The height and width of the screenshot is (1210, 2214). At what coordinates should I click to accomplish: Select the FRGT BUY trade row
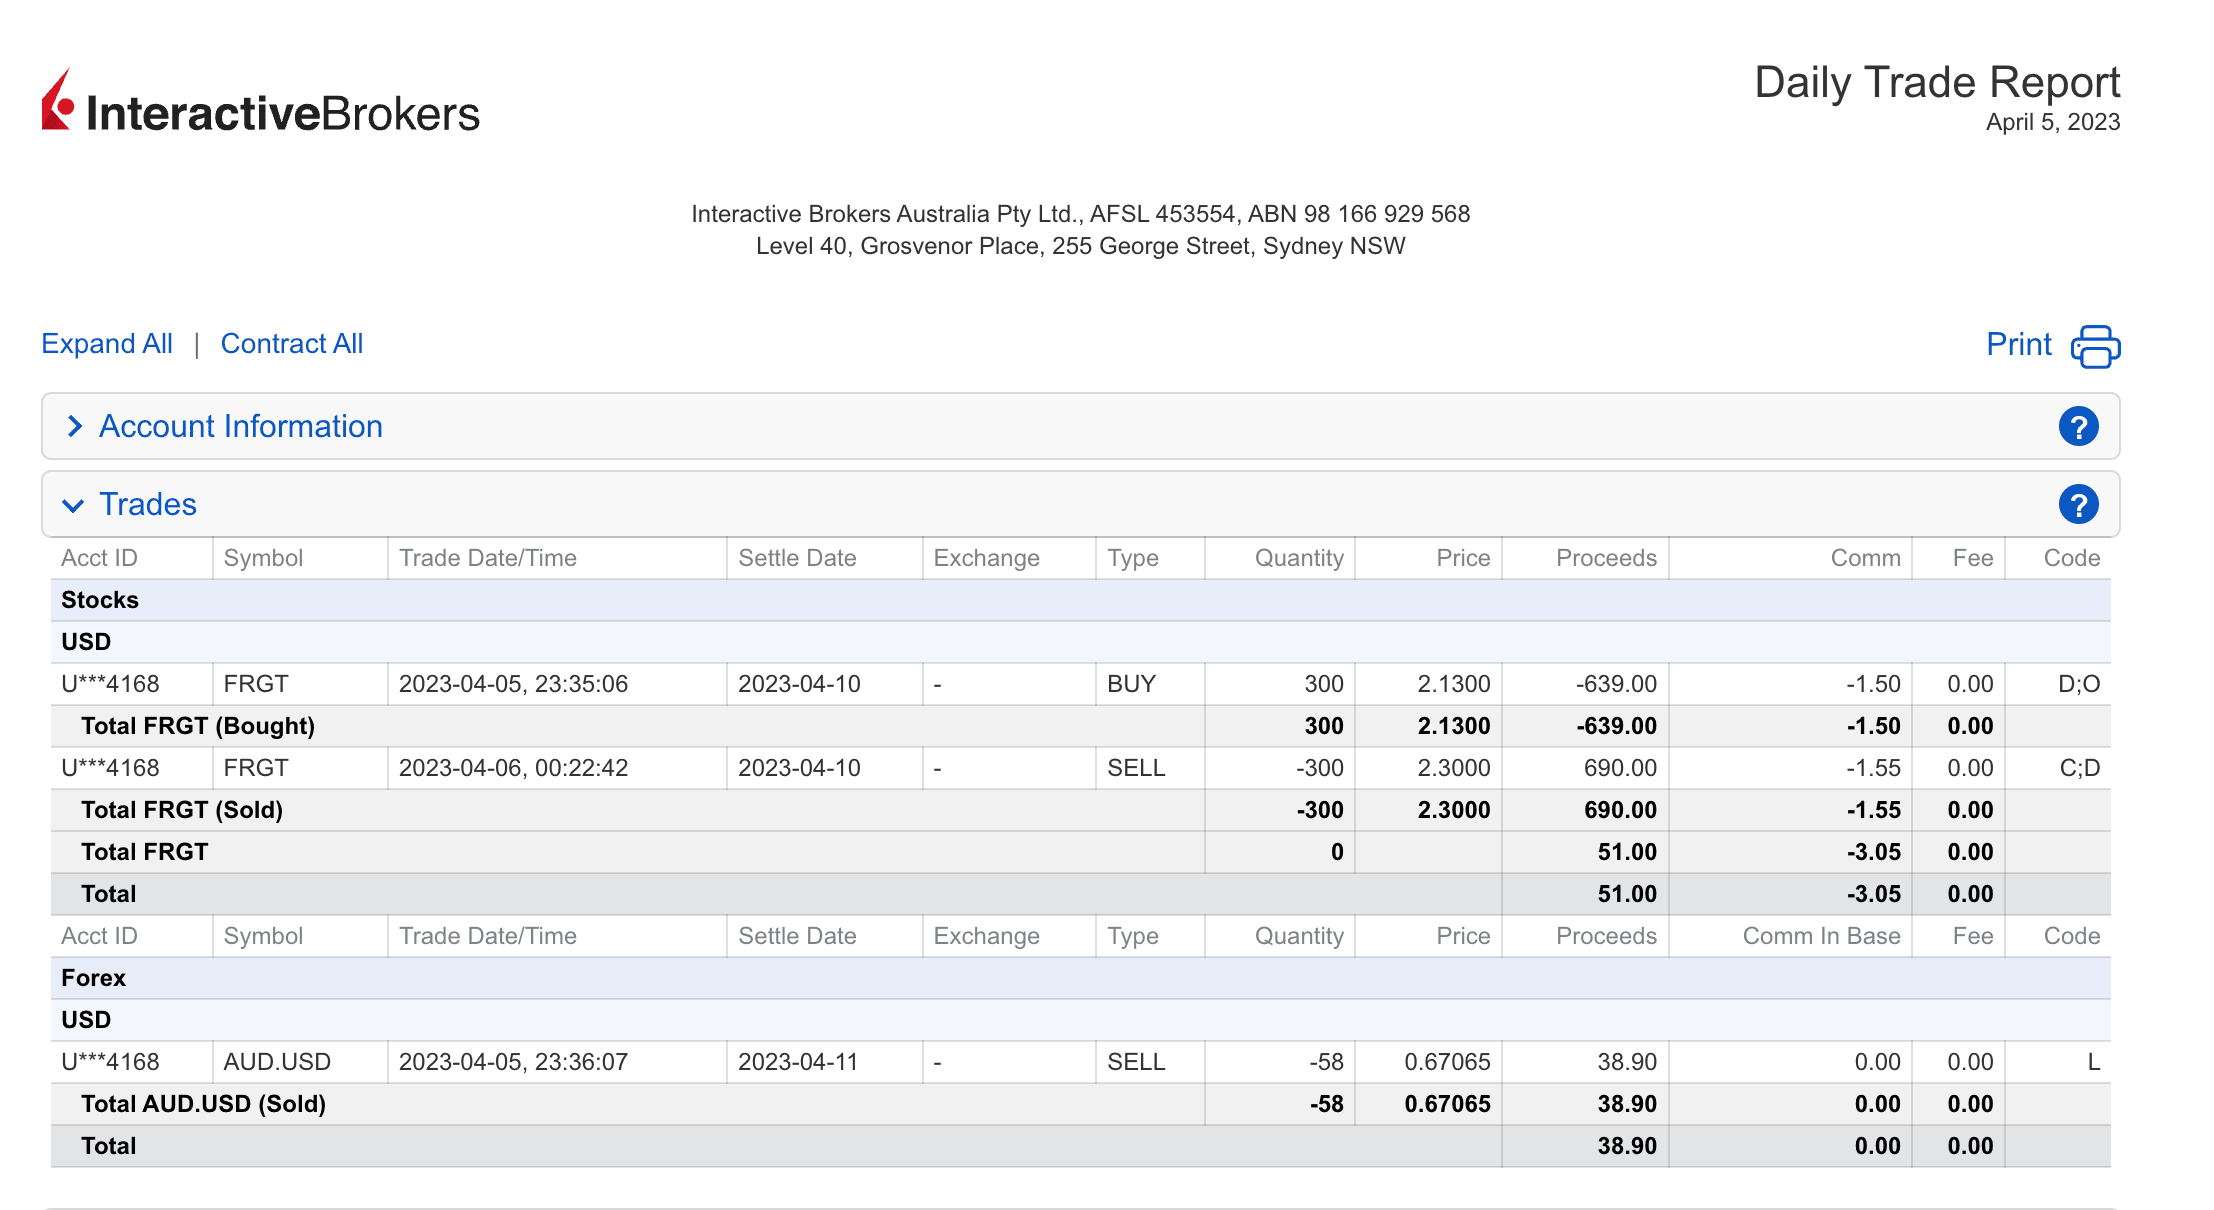click(x=1080, y=684)
